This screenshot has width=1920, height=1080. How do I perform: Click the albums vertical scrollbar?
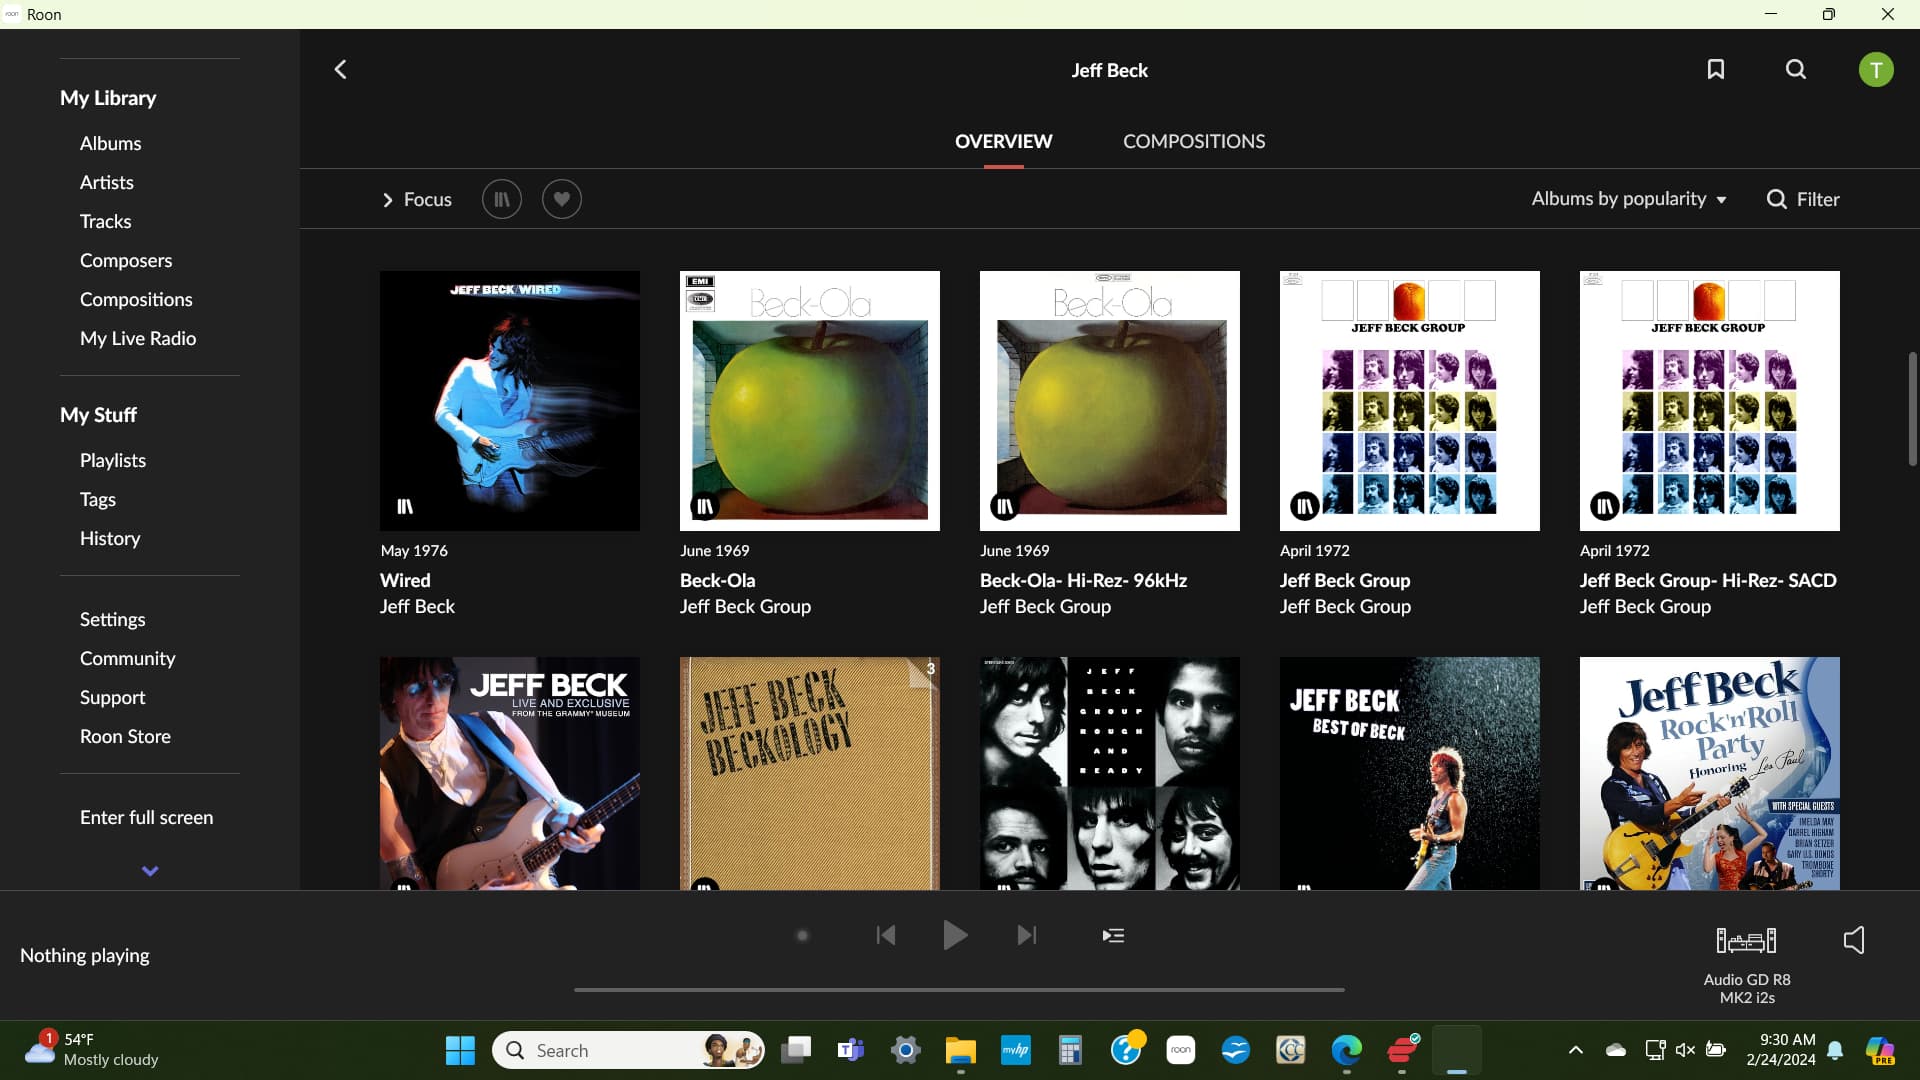click(x=1912, y=408)
